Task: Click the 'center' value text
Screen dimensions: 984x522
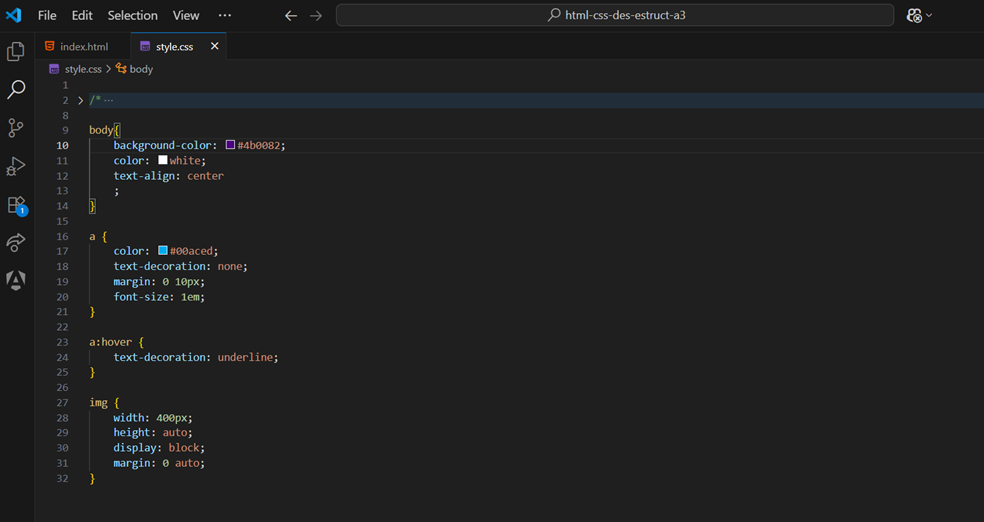Action: (205, 176)
